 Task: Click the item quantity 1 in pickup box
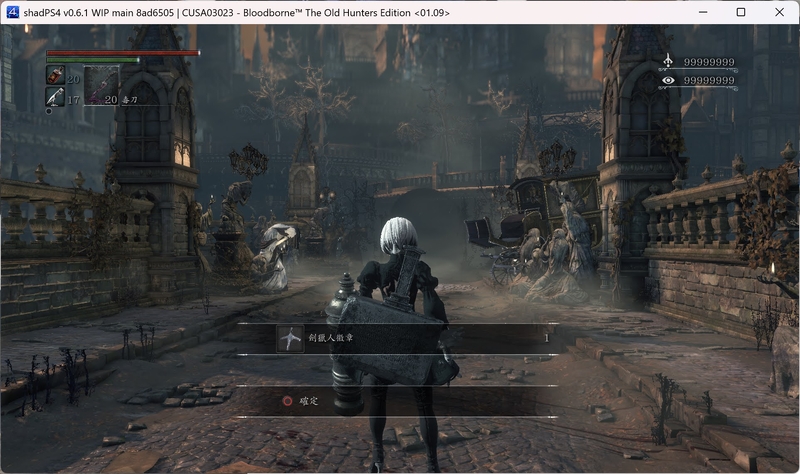(x=546, y=338)
